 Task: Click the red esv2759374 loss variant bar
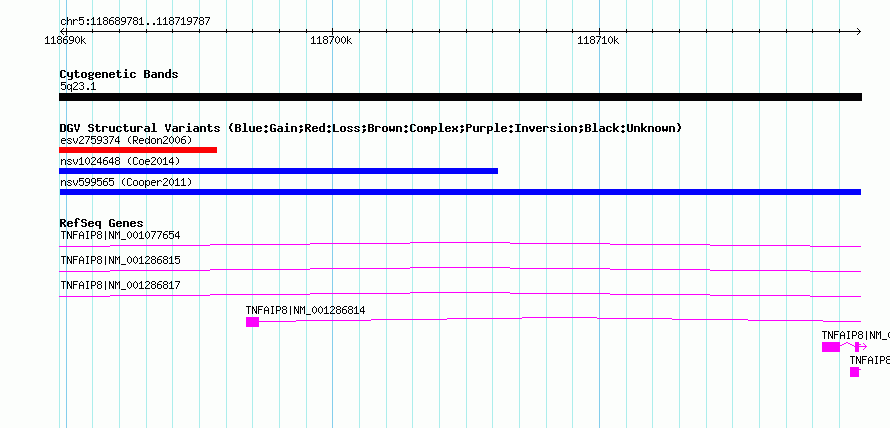(138, 150)
